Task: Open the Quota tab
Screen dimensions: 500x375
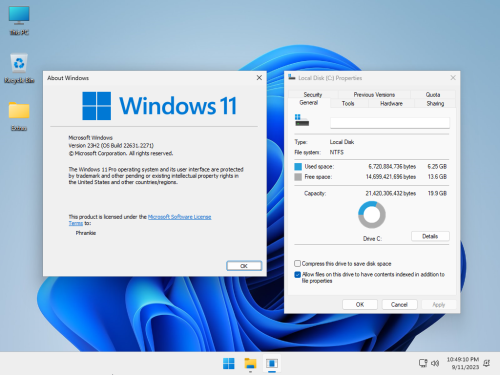Action: tap(433, 95)
